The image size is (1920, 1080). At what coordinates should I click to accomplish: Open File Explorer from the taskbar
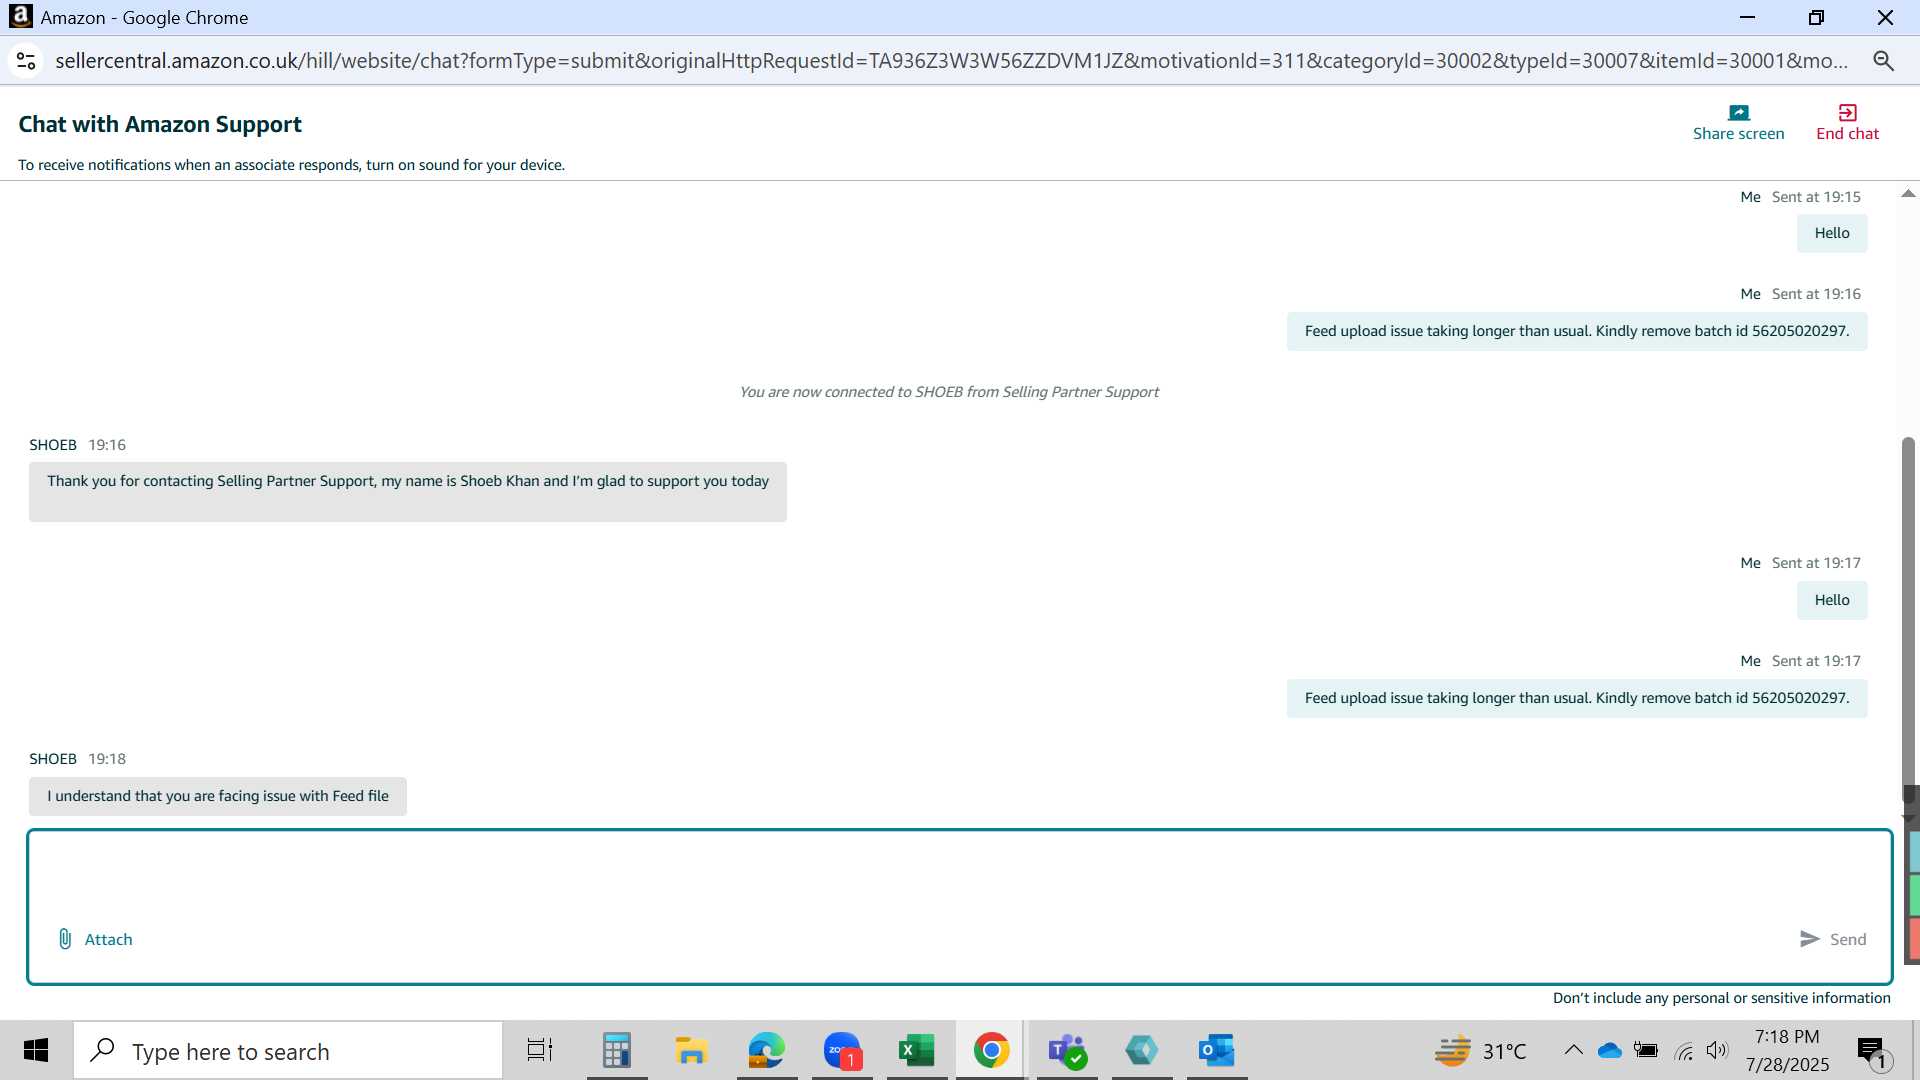(x=691, y=1050)
